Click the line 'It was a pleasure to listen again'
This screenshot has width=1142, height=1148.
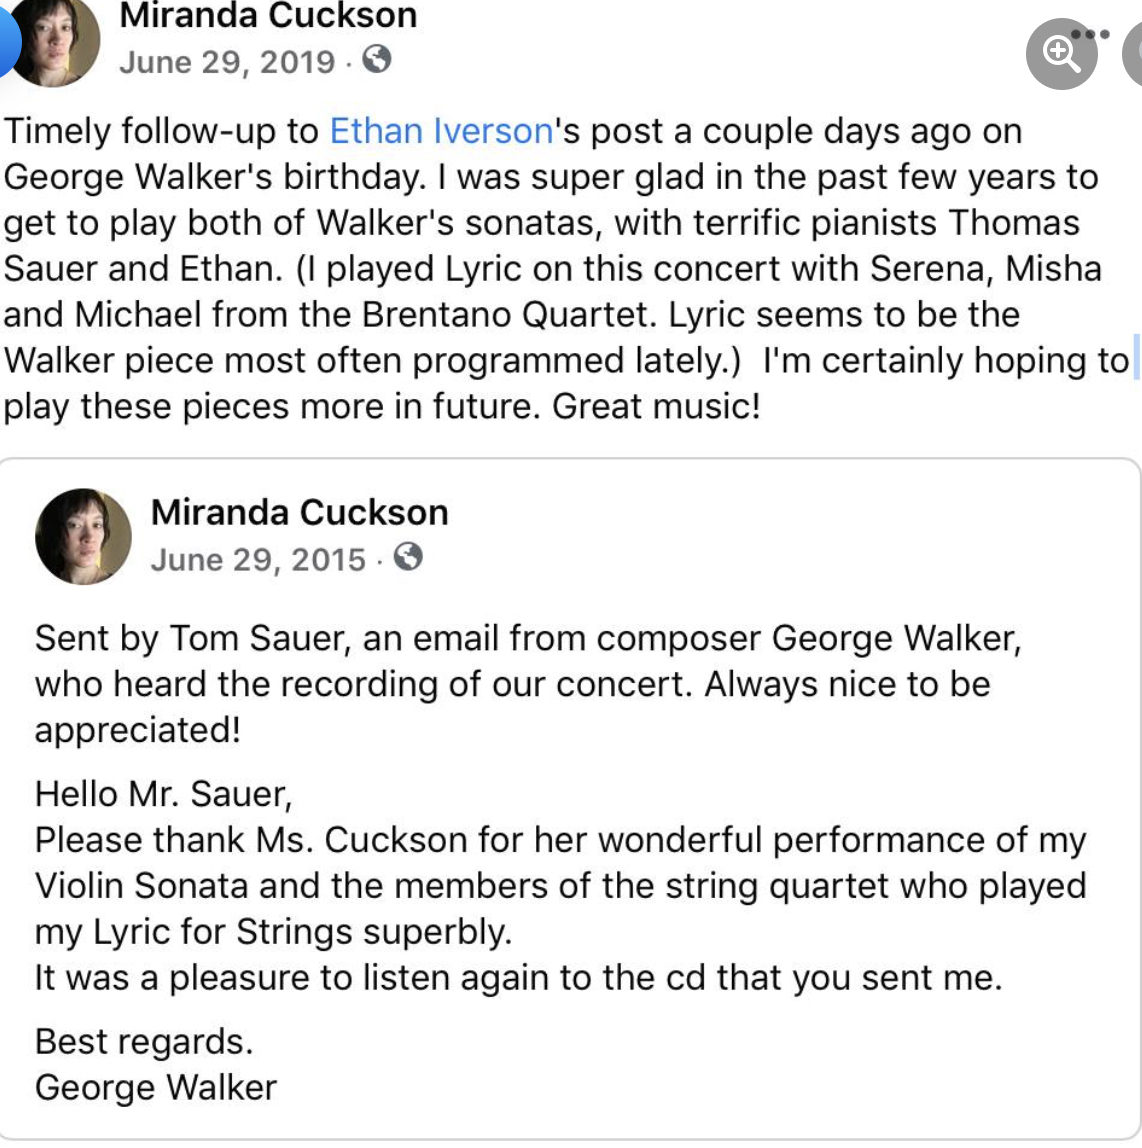(x=518, y=977)
